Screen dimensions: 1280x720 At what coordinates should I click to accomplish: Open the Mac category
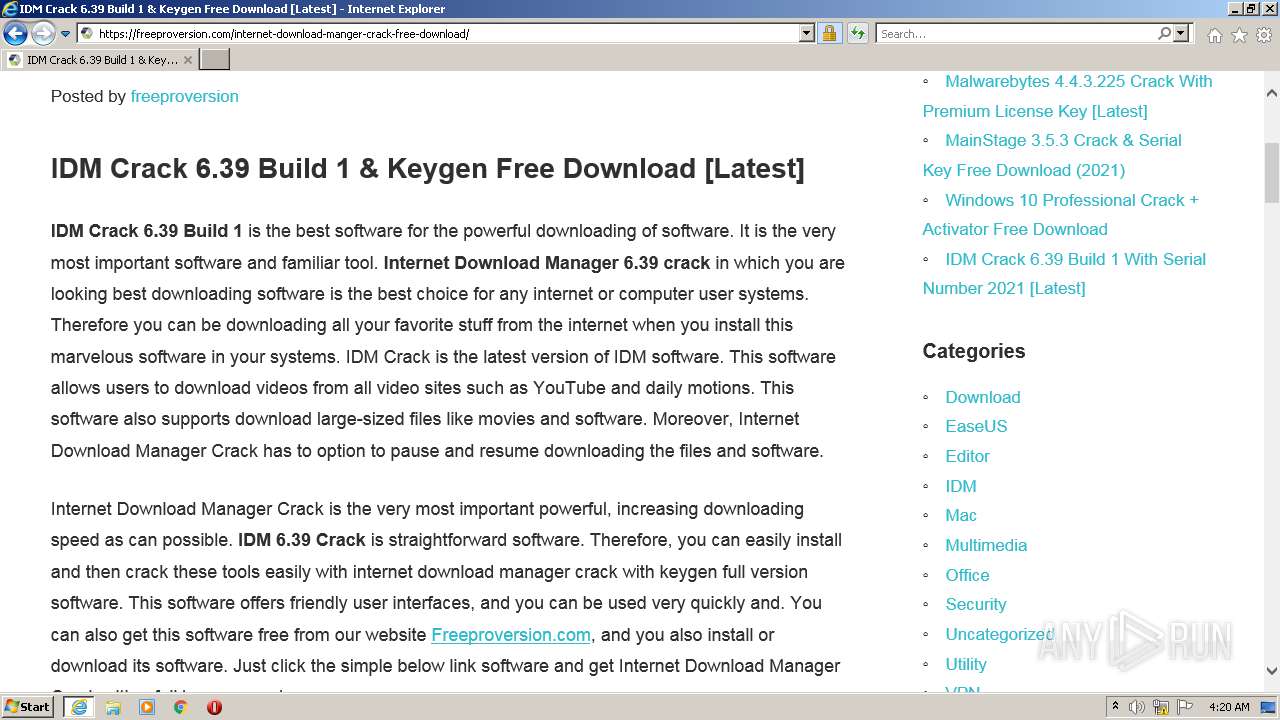[x=961, y=515]
